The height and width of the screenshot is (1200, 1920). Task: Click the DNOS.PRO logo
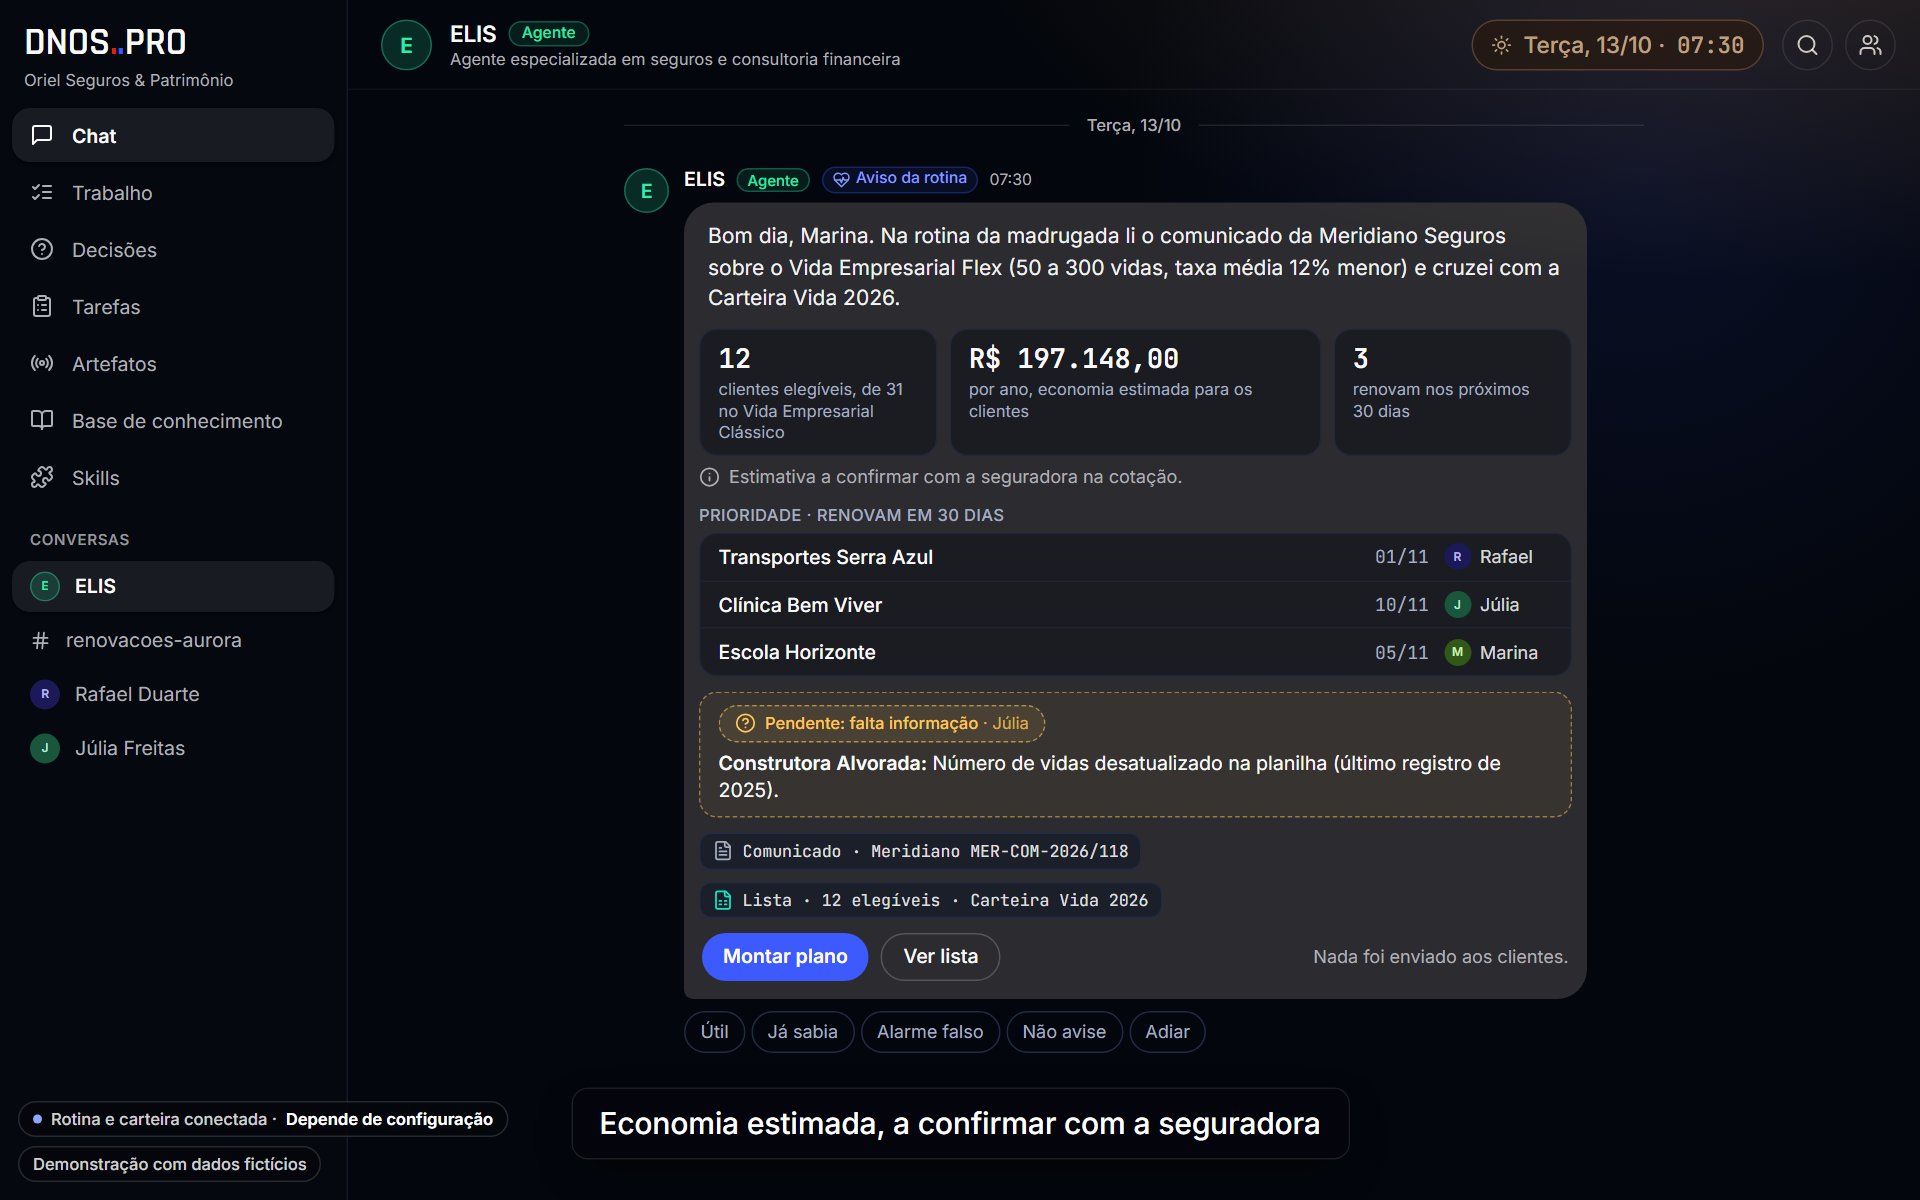tap(106, 42)
